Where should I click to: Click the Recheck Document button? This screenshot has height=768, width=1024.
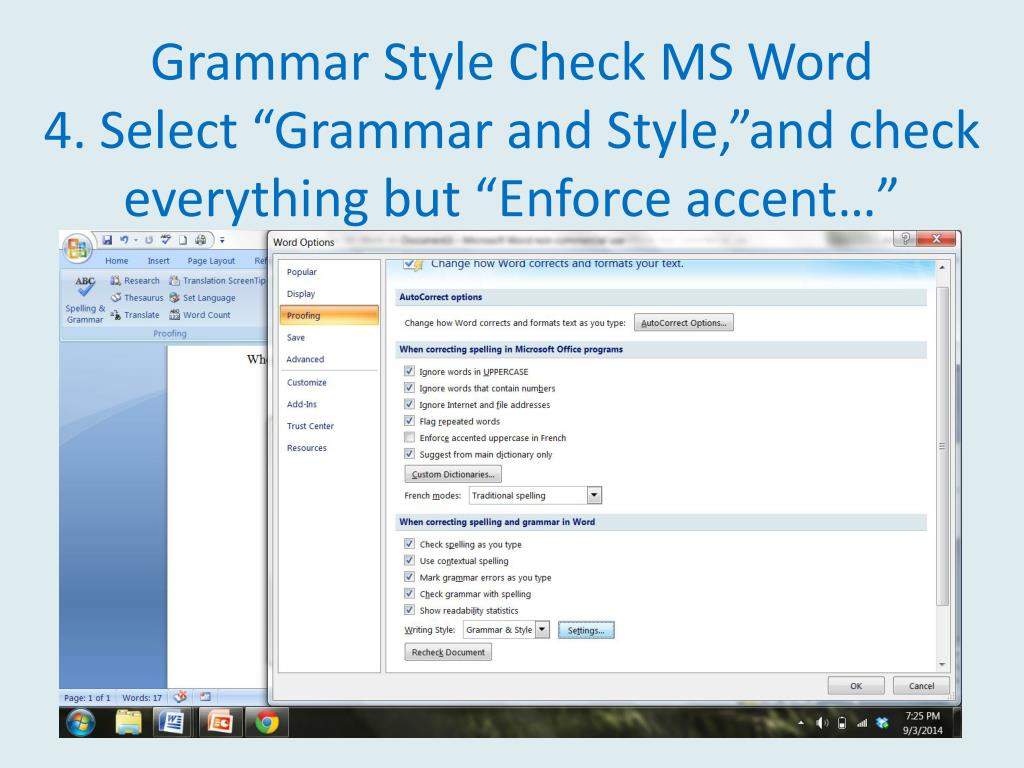click(448, 652)
